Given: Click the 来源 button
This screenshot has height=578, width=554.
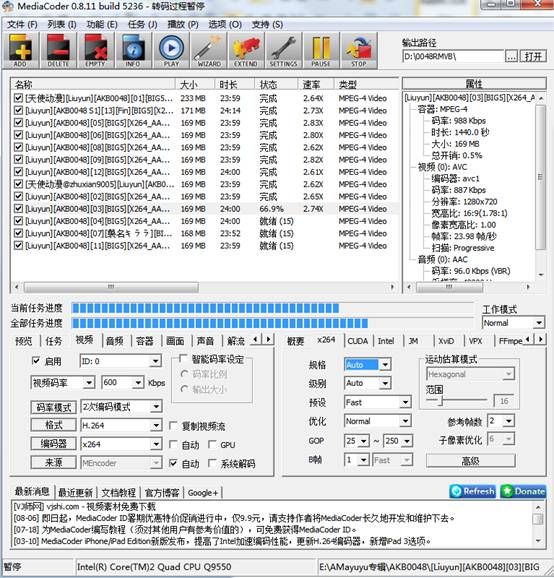Looking at the screenshot, I should coord(53,462).
